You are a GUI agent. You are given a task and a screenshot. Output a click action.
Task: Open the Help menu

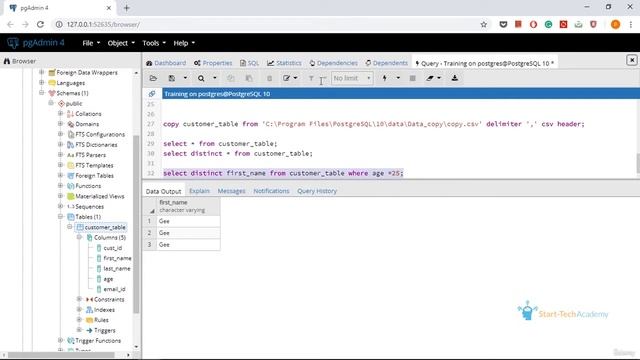click(184, 43)
